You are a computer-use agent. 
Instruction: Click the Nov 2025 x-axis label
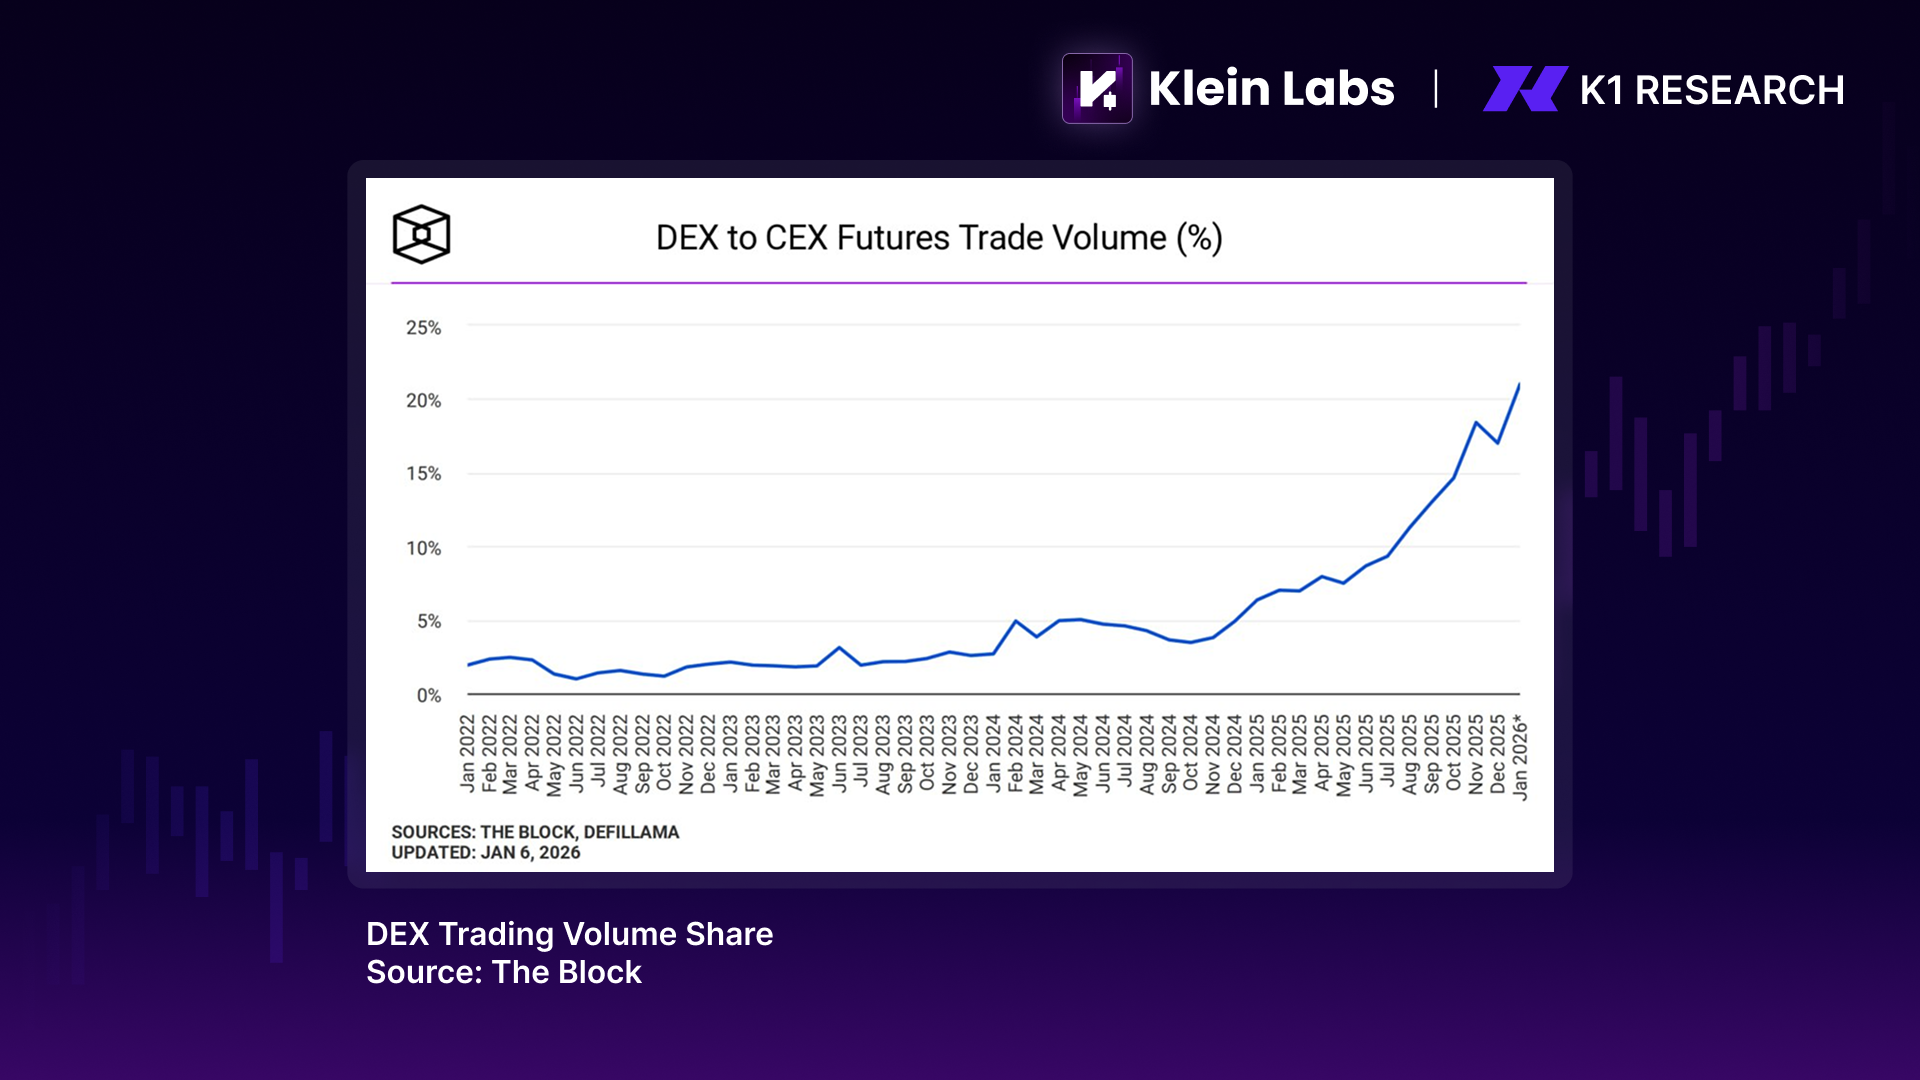pyautogui.click(x=1476, y=754)
